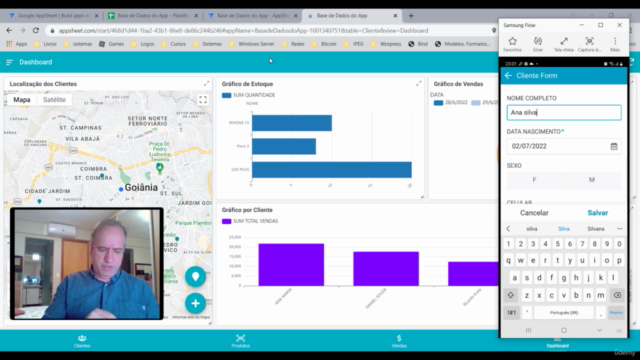Viewport: 640px width, 360px height.
Task: Hide the phone keyboard down chevron
Action: pyautogui.click(x=599, y=330)
